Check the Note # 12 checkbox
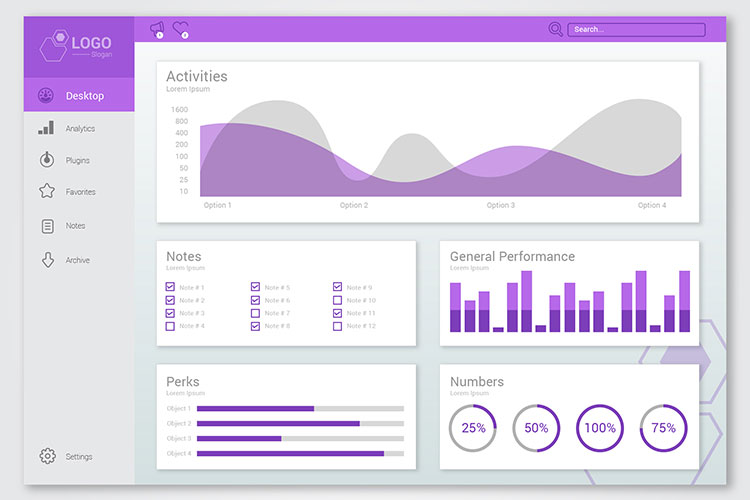The image size is (750, 500). coord(338,326)
